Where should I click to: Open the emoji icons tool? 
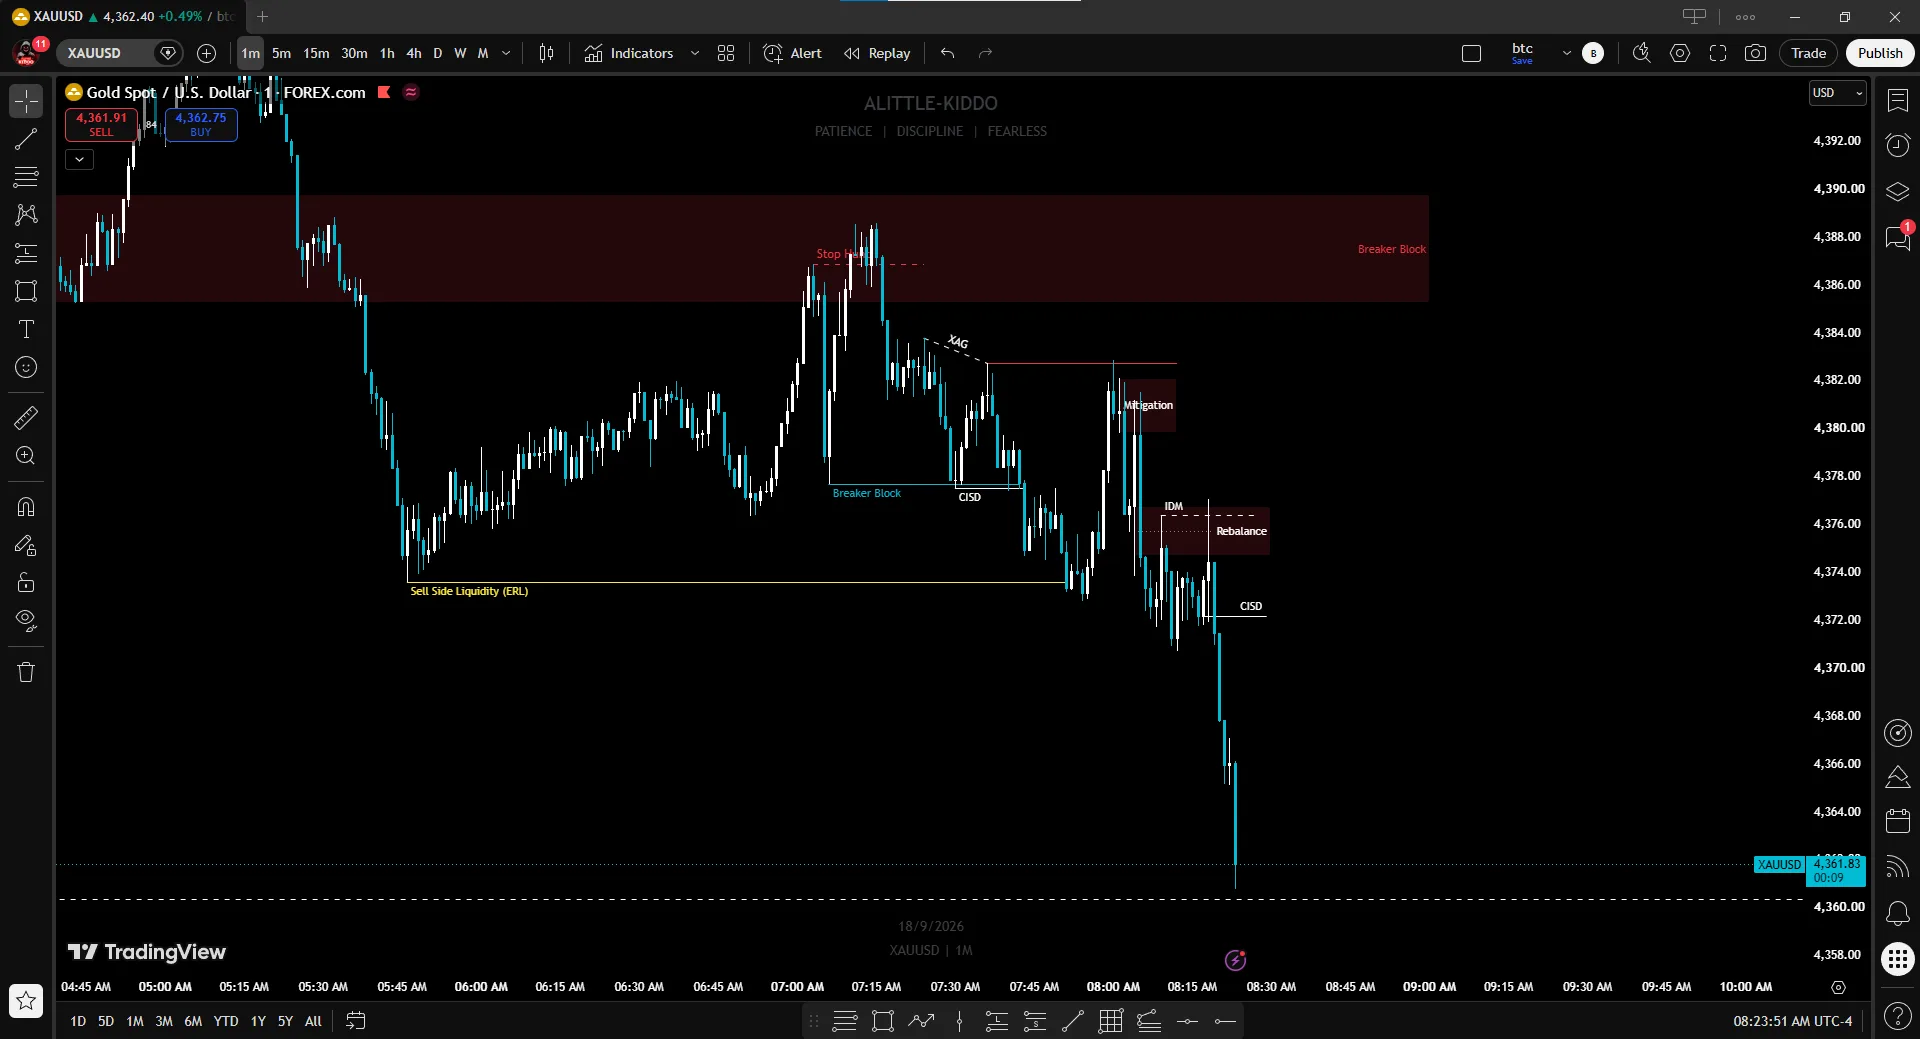tap(26, 367)
